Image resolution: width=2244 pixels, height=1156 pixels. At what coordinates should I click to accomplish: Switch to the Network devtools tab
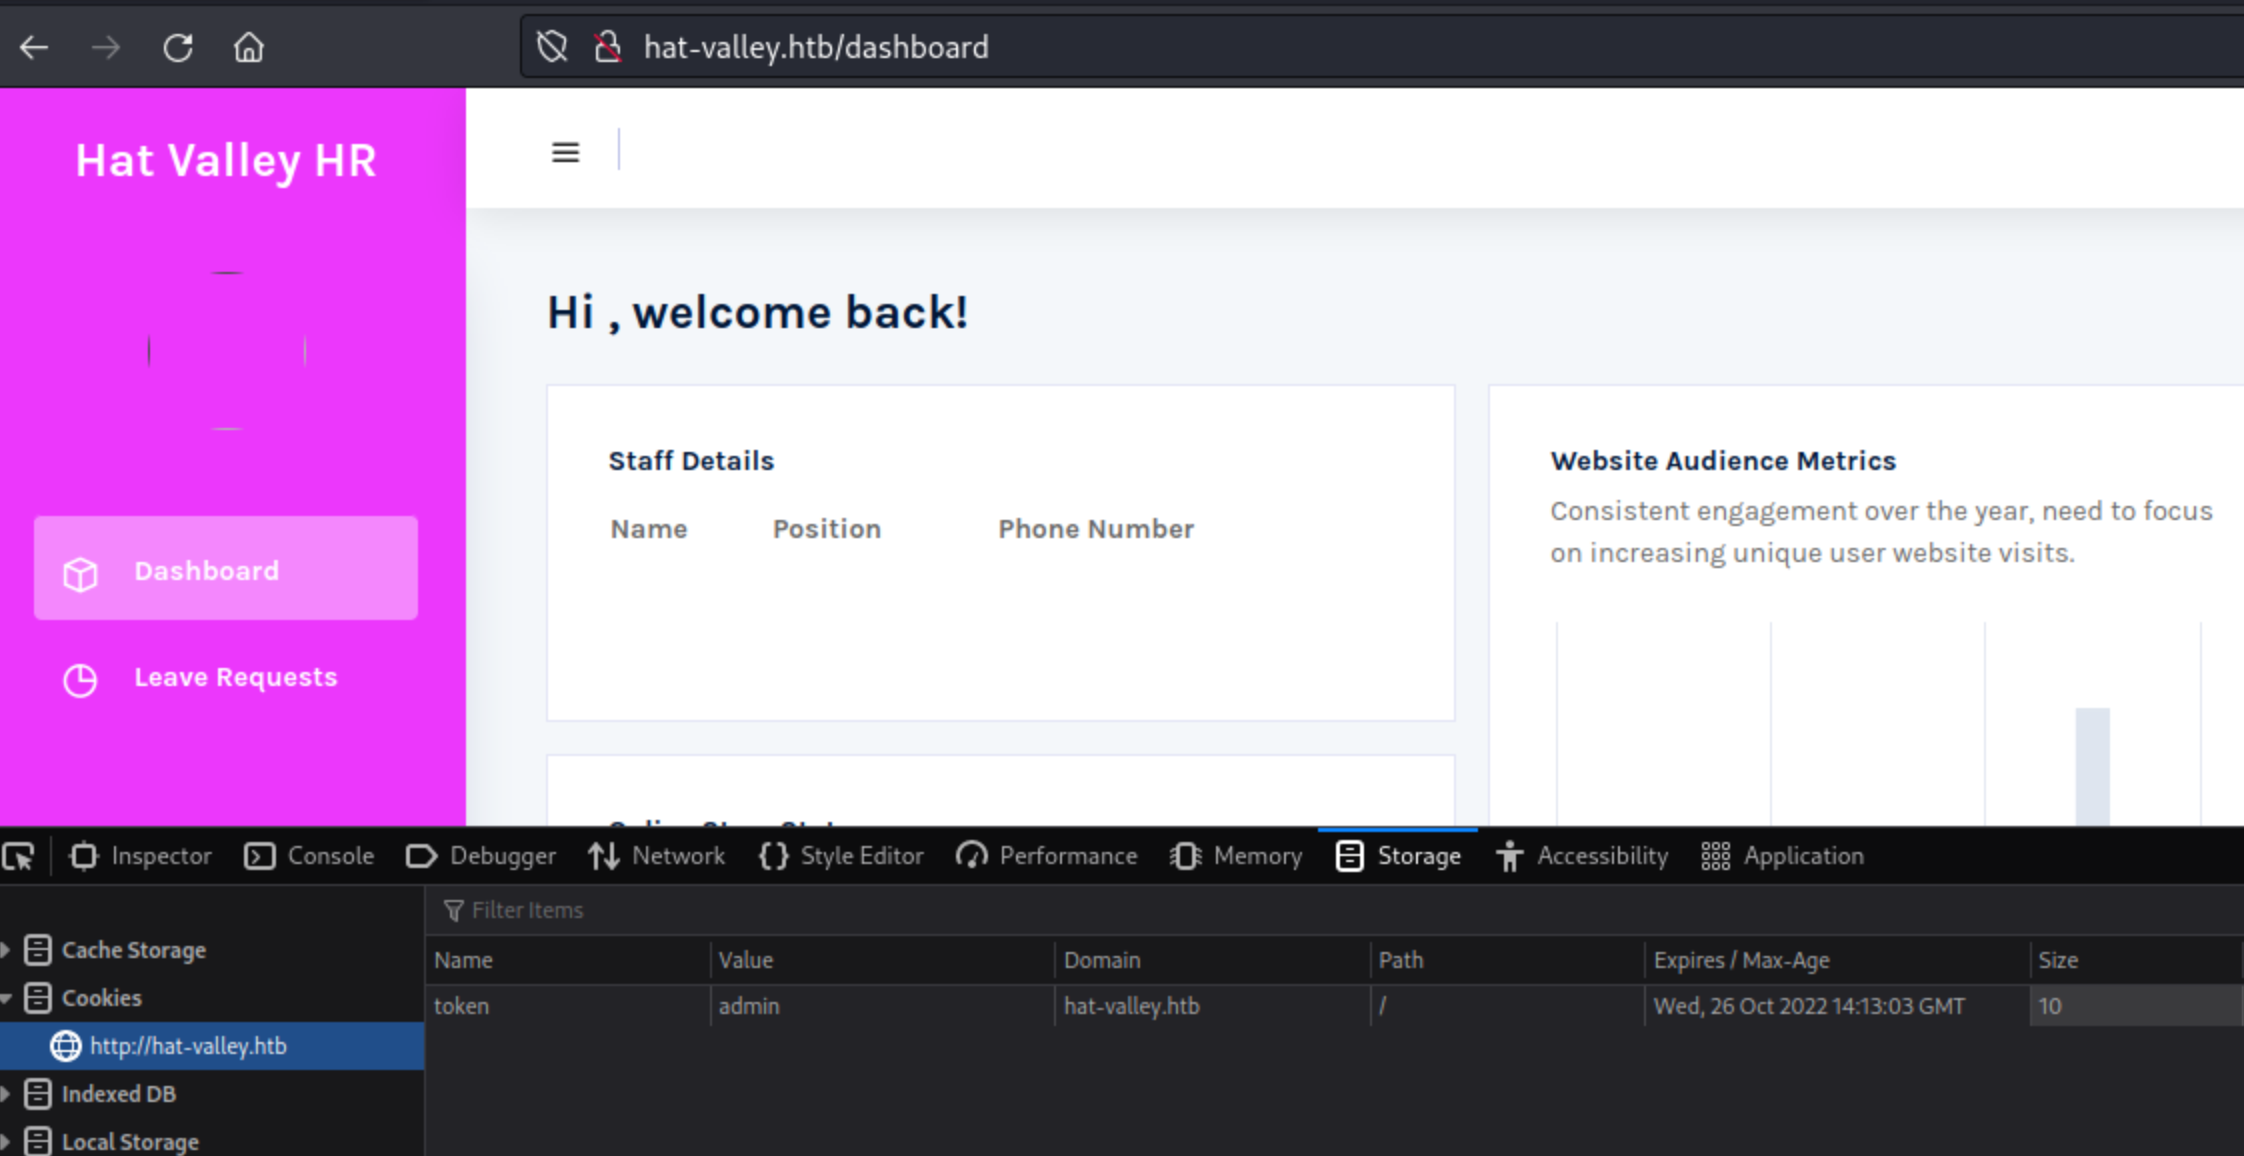(x=657, y=856)
